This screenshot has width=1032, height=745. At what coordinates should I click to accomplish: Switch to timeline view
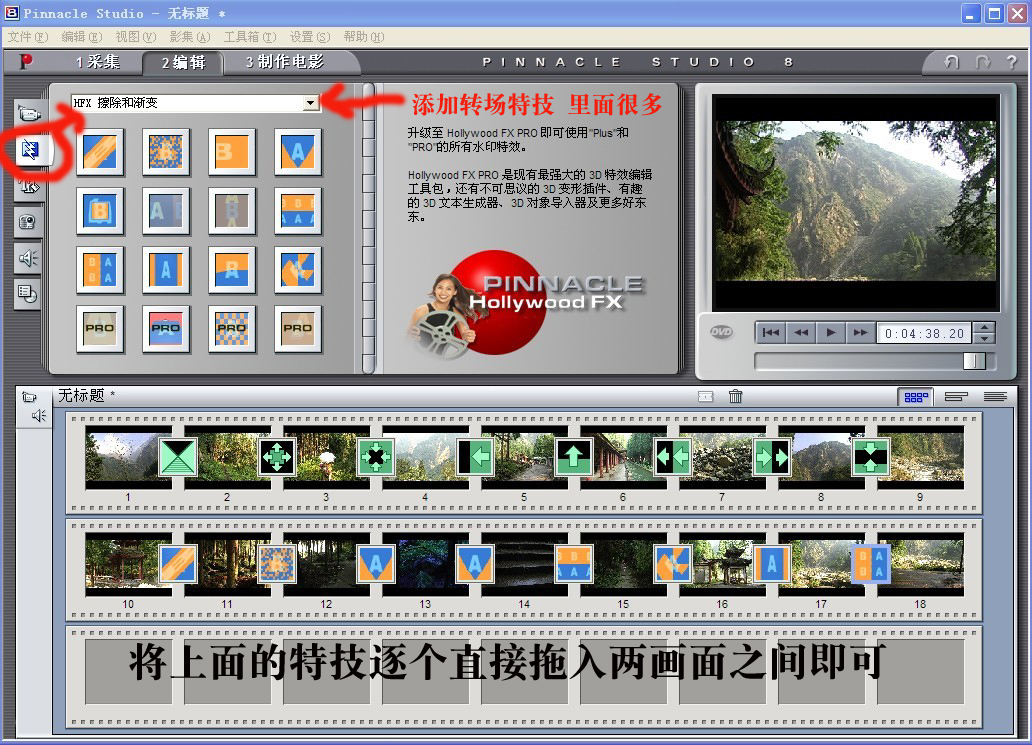click(x=956, y=397)
